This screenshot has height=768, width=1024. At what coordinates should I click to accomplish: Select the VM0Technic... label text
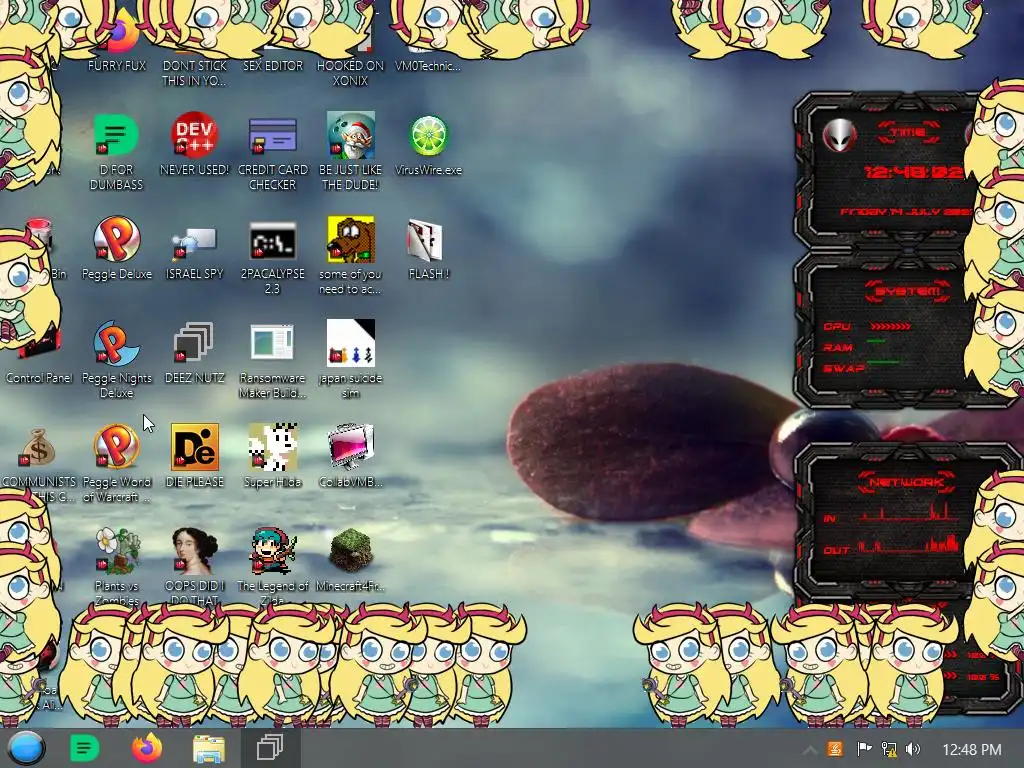pos(428,66)
